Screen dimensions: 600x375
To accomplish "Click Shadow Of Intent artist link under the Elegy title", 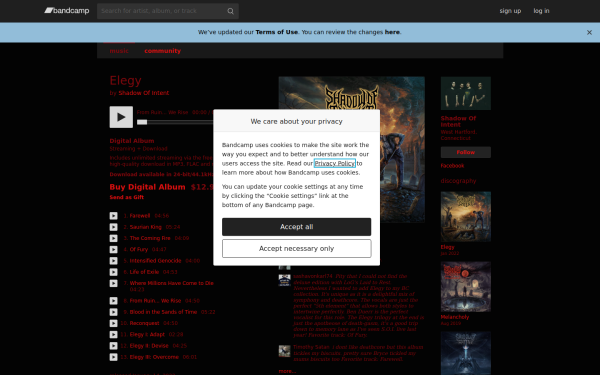I will coord(143,93).
